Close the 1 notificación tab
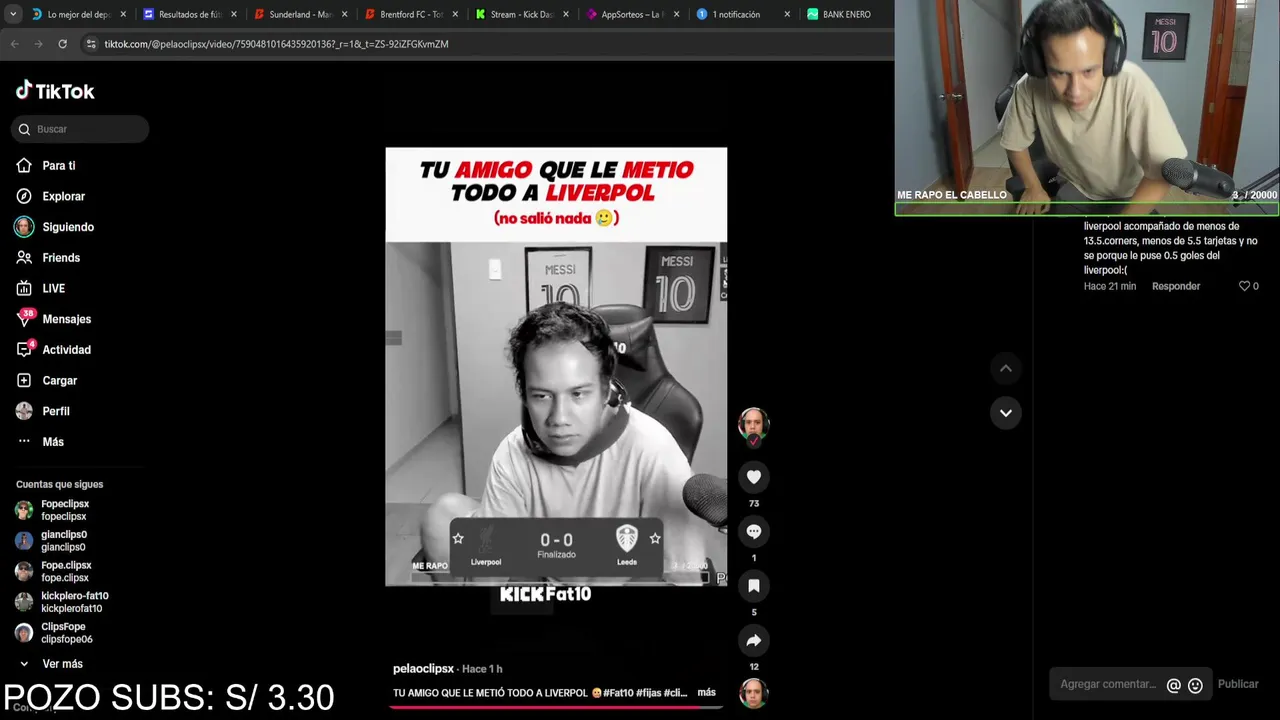Image resolution: width=1280 pixels, height=720 pixels. pyautogui.click(x=786, y=14)
